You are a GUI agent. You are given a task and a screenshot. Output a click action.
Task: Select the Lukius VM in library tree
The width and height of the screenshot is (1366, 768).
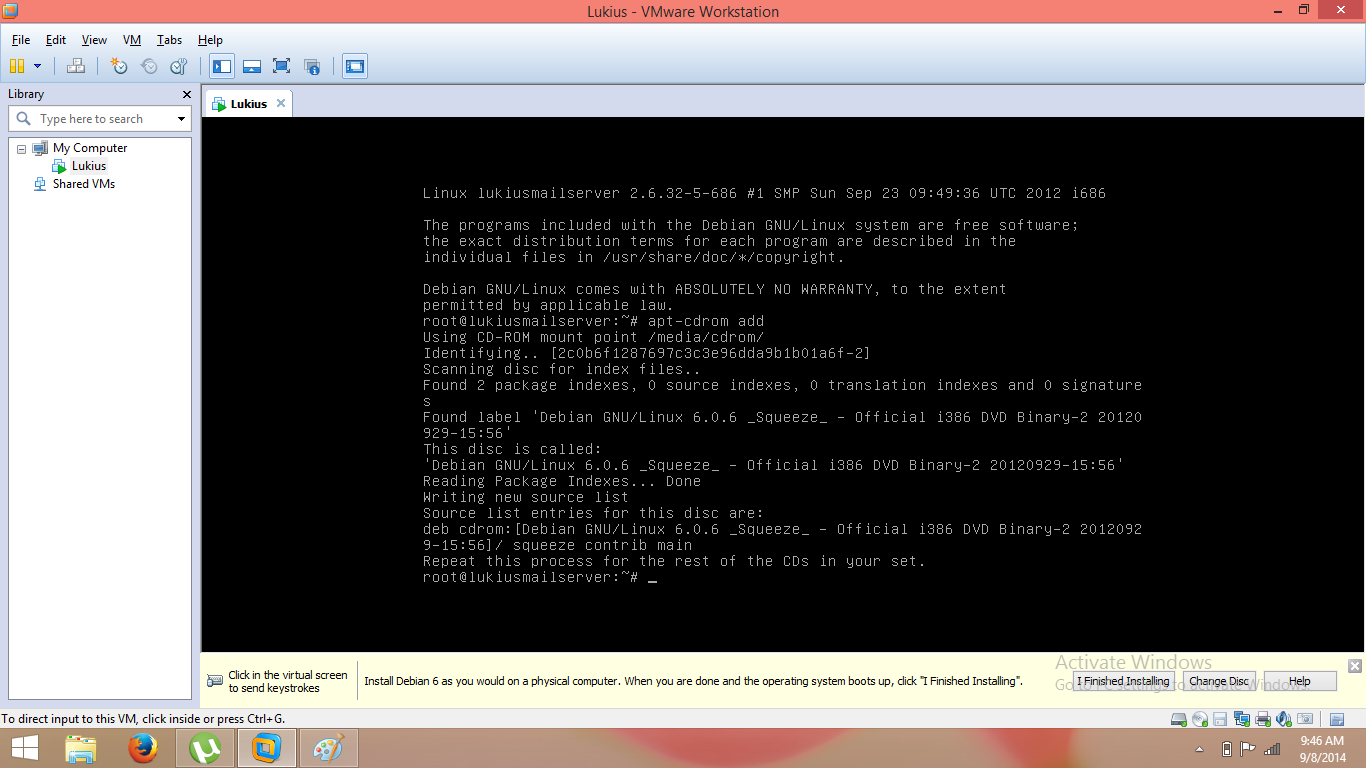tap(88, 166)
